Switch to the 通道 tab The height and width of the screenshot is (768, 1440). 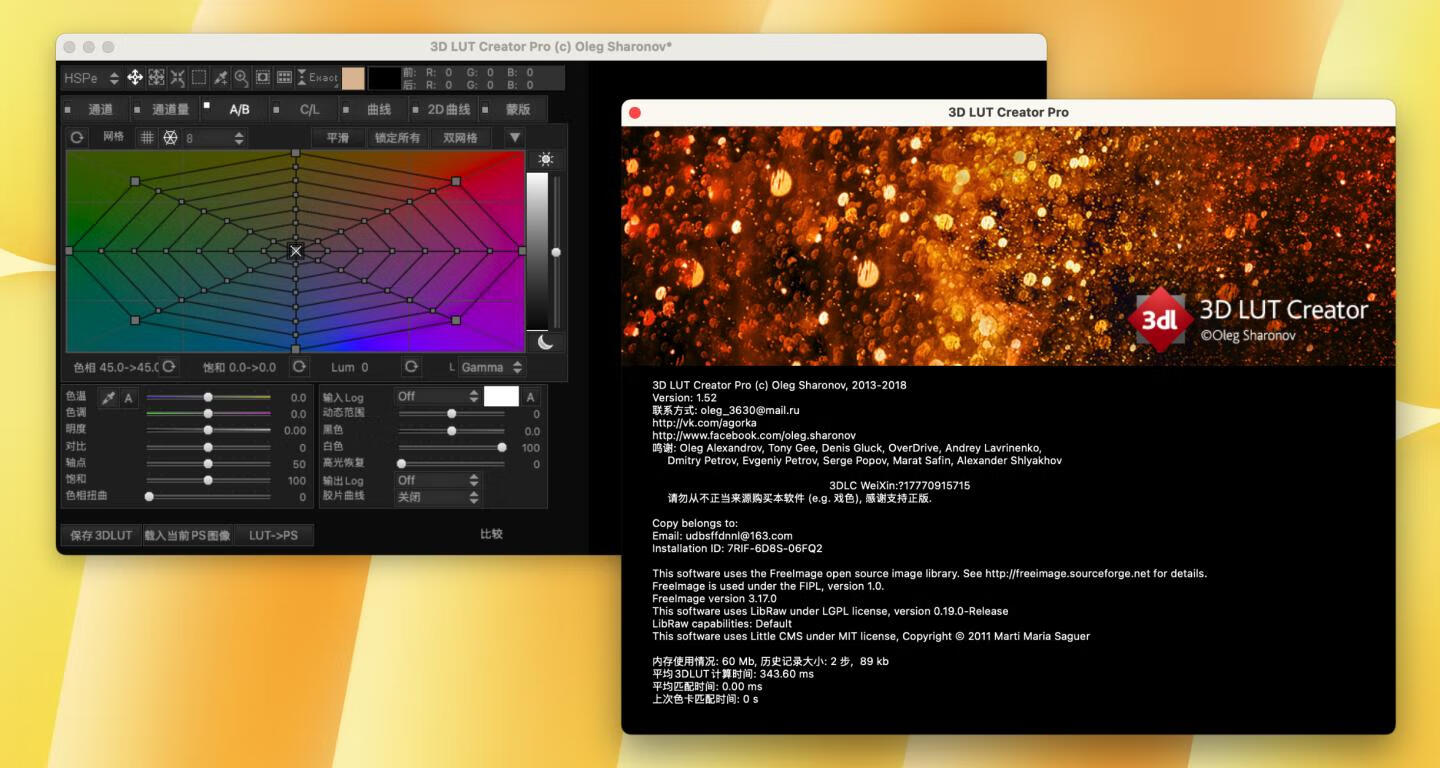pos(101,109)
